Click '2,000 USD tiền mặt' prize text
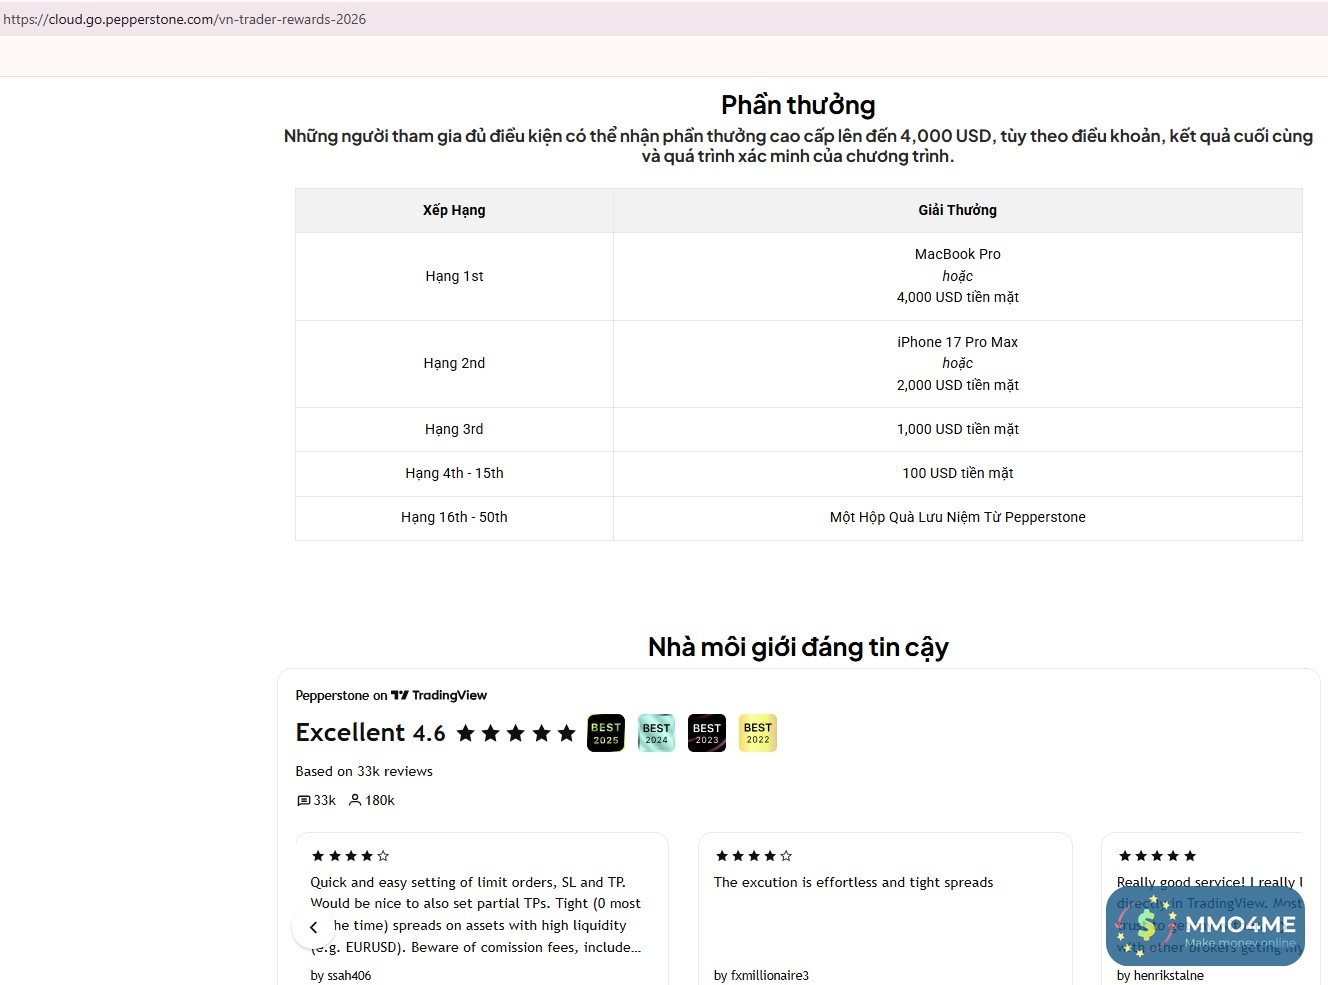Screen dimensions: 1328x985 coord(958,385)
